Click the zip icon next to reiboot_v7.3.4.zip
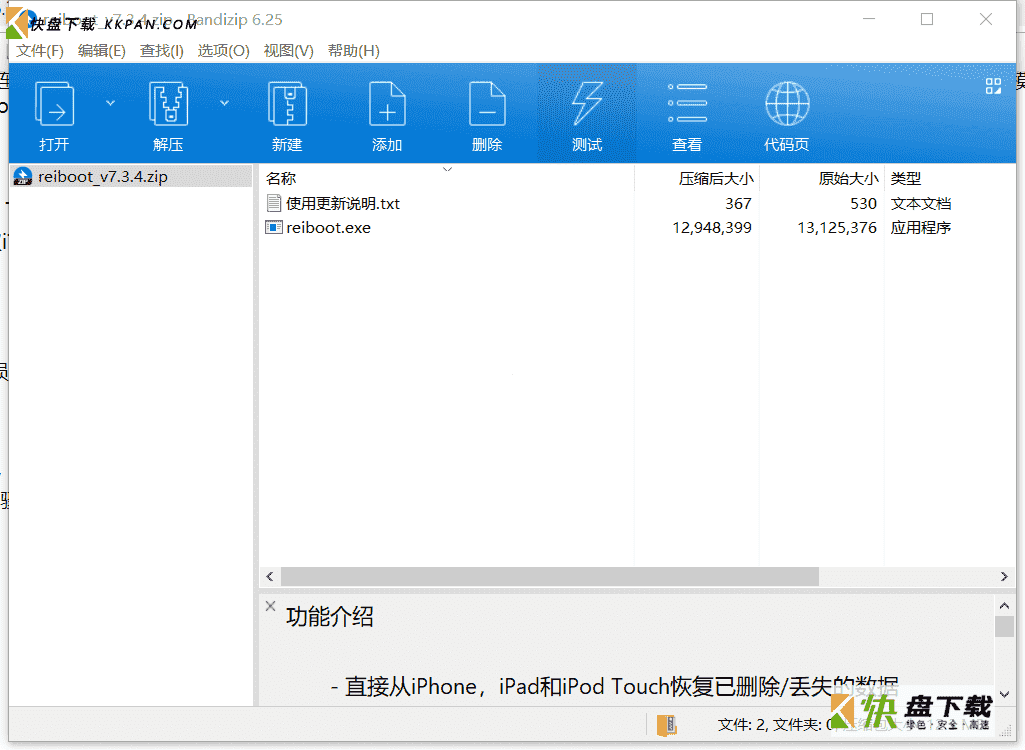This screenshot has height=750, width=1025. 23,177
